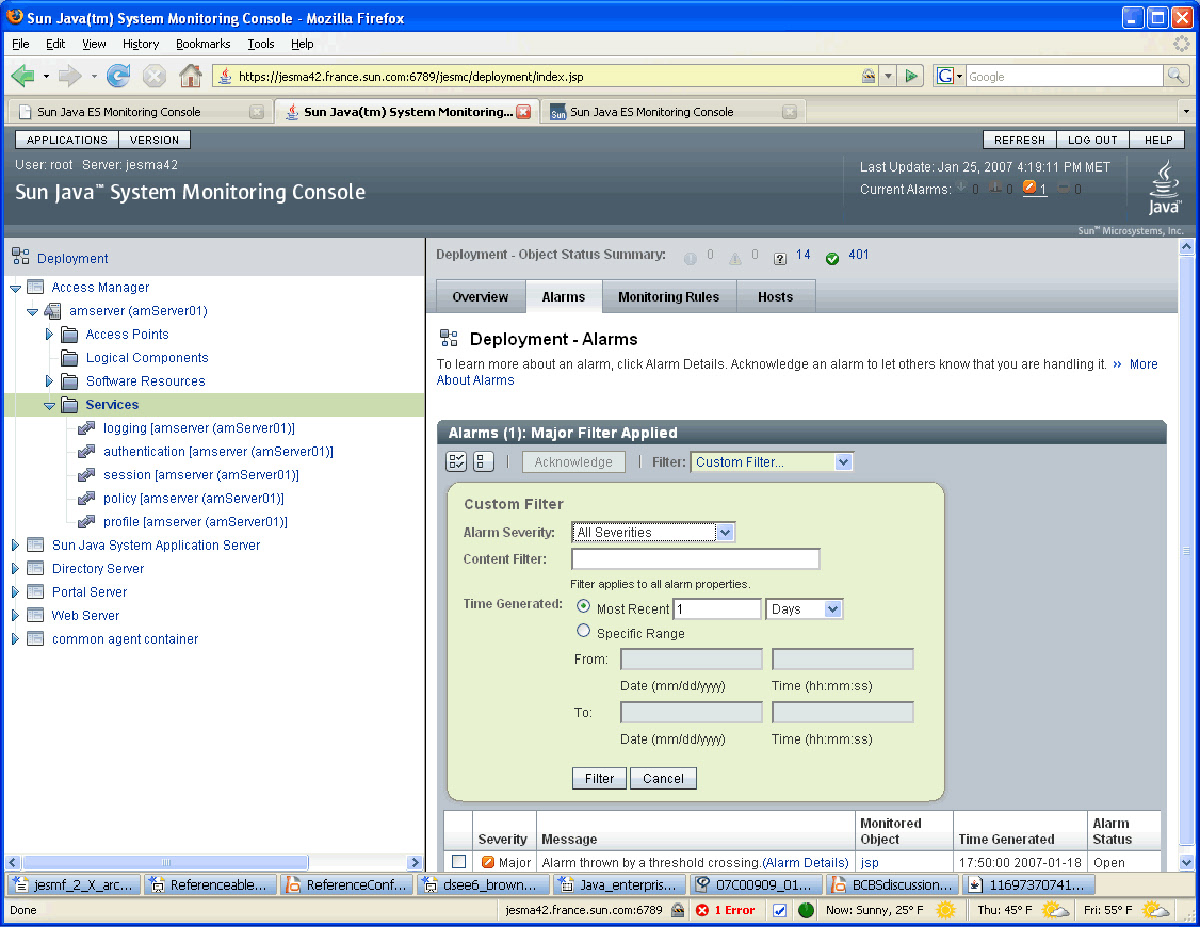1200x927 pixels.
Task: Click the green Go arrow beside the address bar
Action: [x=912, y=76]
